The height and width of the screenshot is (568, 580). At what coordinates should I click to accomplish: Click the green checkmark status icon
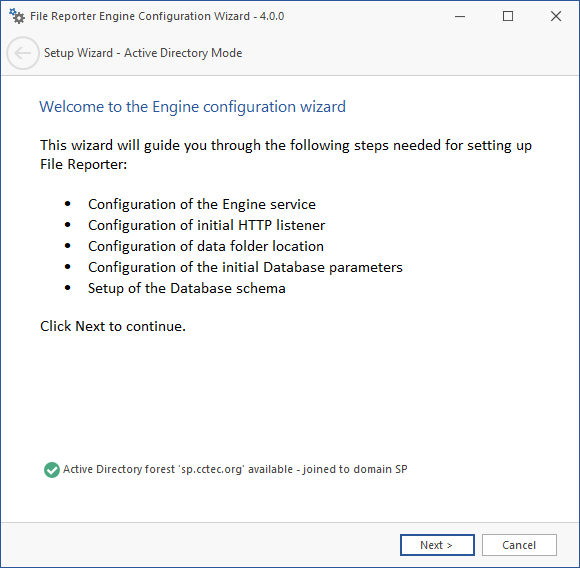(52, 470)
